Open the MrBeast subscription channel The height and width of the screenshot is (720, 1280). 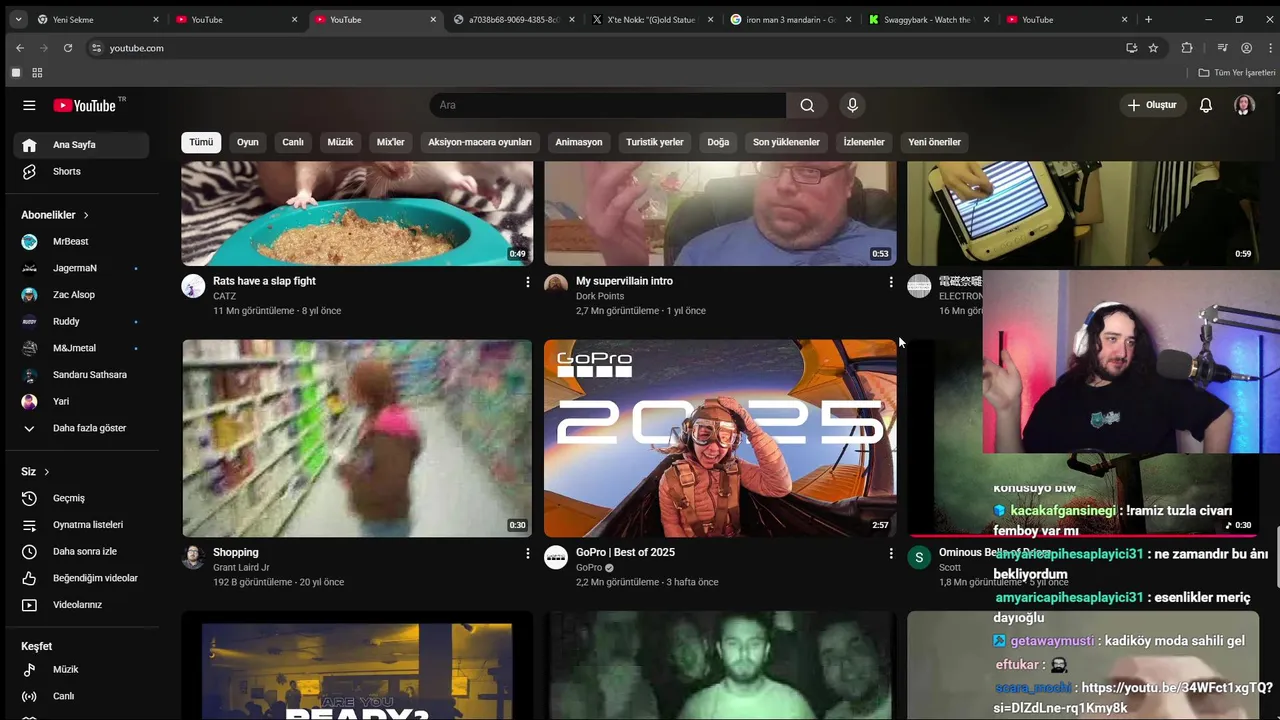point(81,241)
